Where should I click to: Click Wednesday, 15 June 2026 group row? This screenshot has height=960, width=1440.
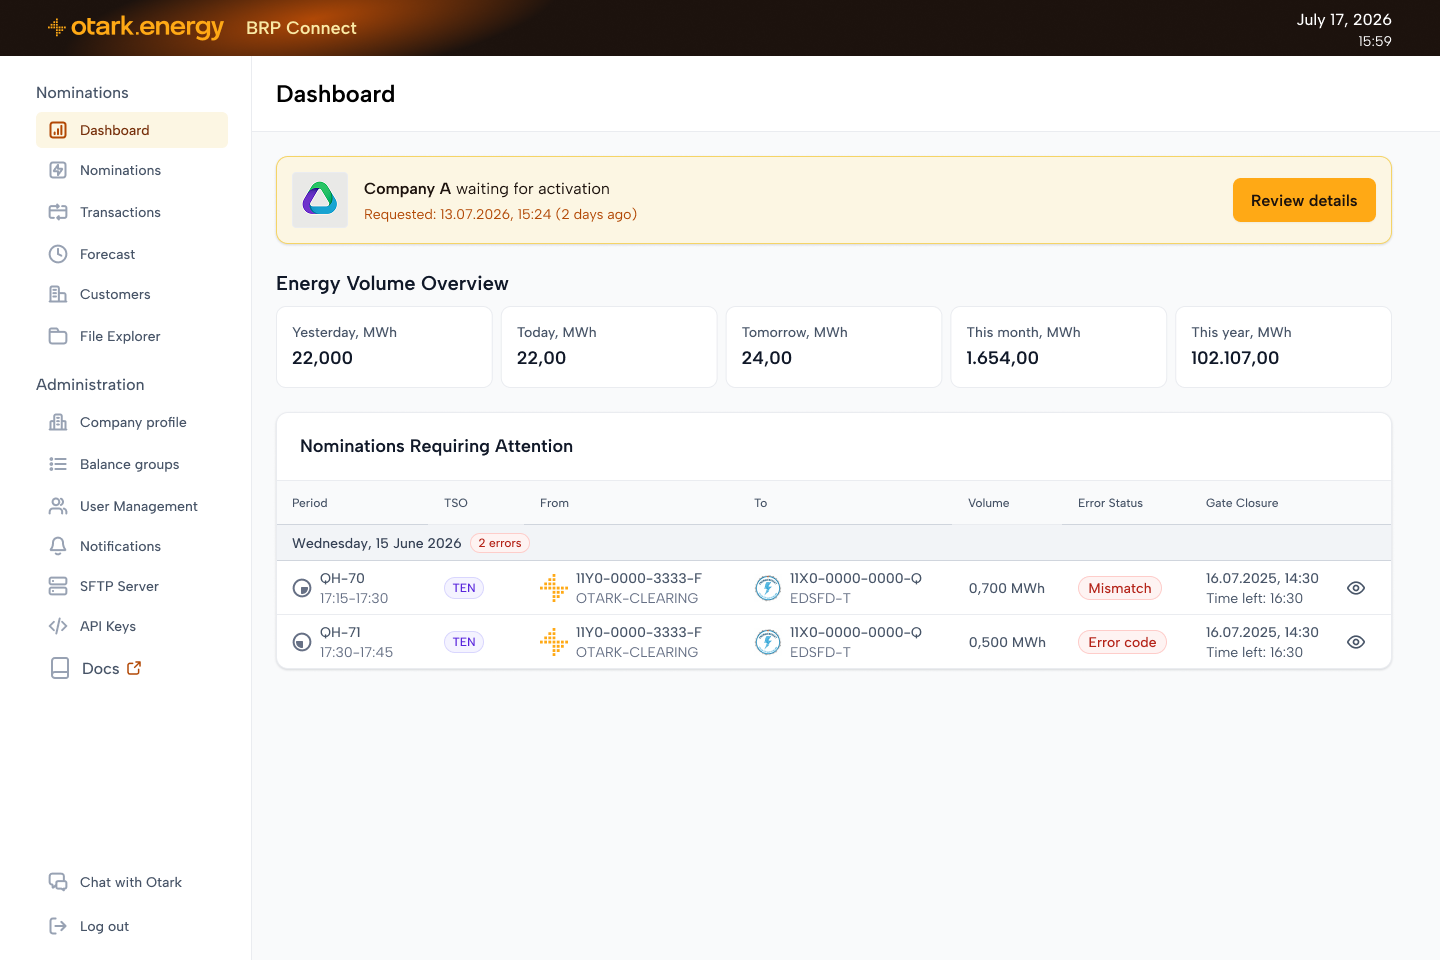pos(834,543)
